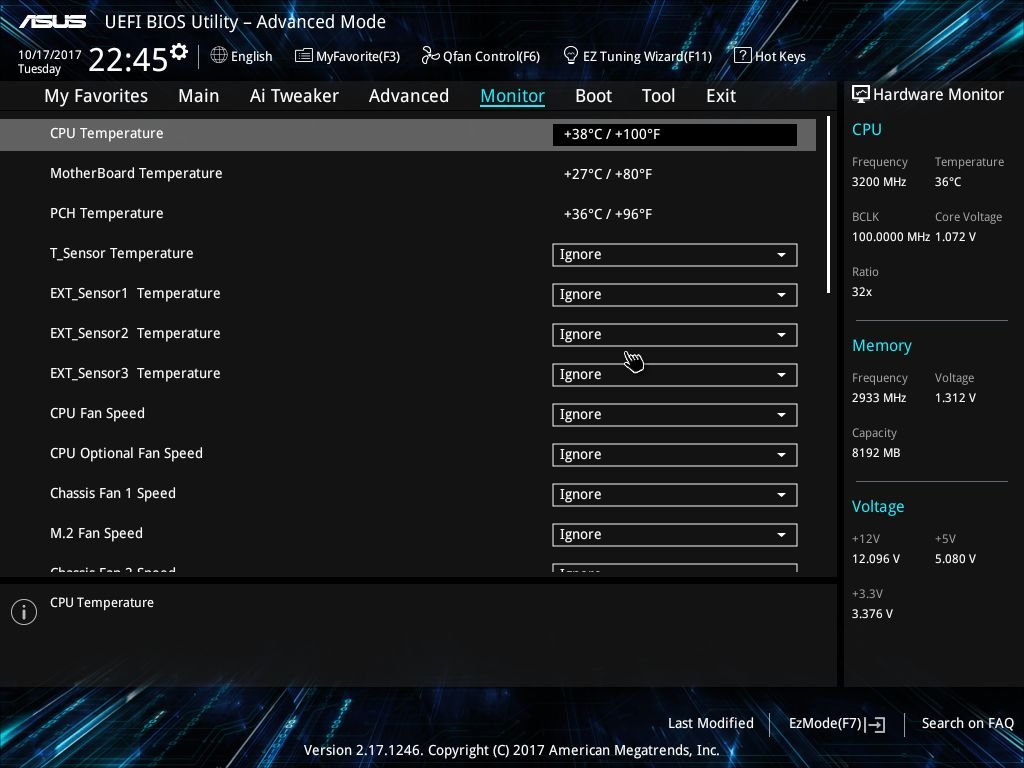
Task: Open the Exit tab
Action: pyautogui.click(x=721, y=96)
